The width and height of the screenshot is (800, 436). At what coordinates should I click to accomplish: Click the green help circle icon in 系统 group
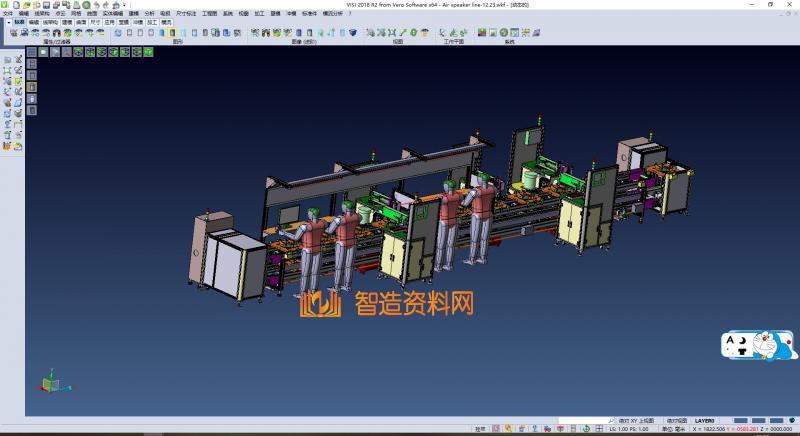(506, 33)
